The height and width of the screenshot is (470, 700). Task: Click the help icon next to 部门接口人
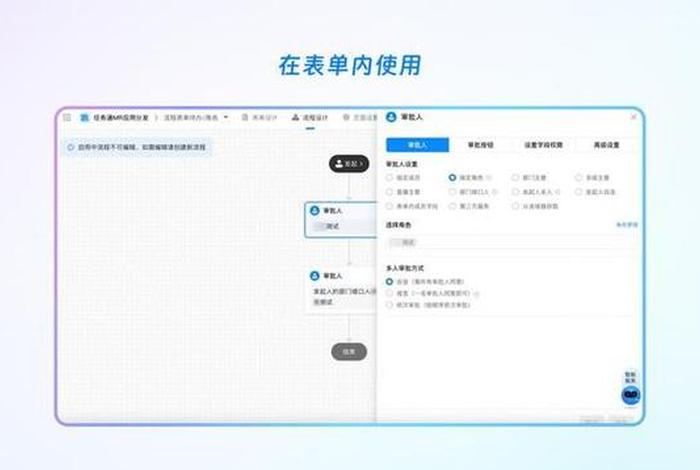(495, 192)
